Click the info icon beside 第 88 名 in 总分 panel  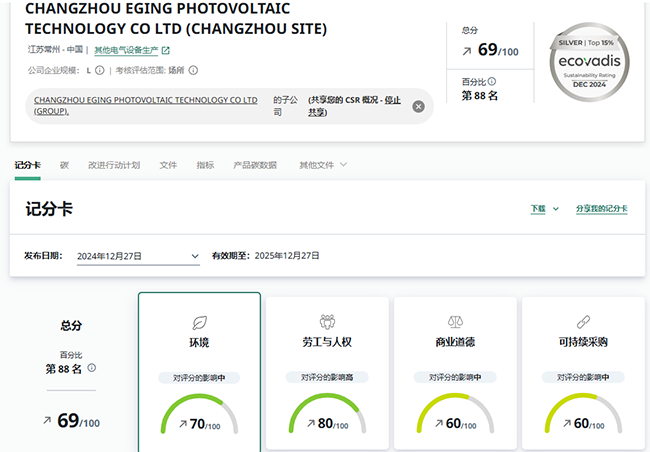(x=92, y=368)
